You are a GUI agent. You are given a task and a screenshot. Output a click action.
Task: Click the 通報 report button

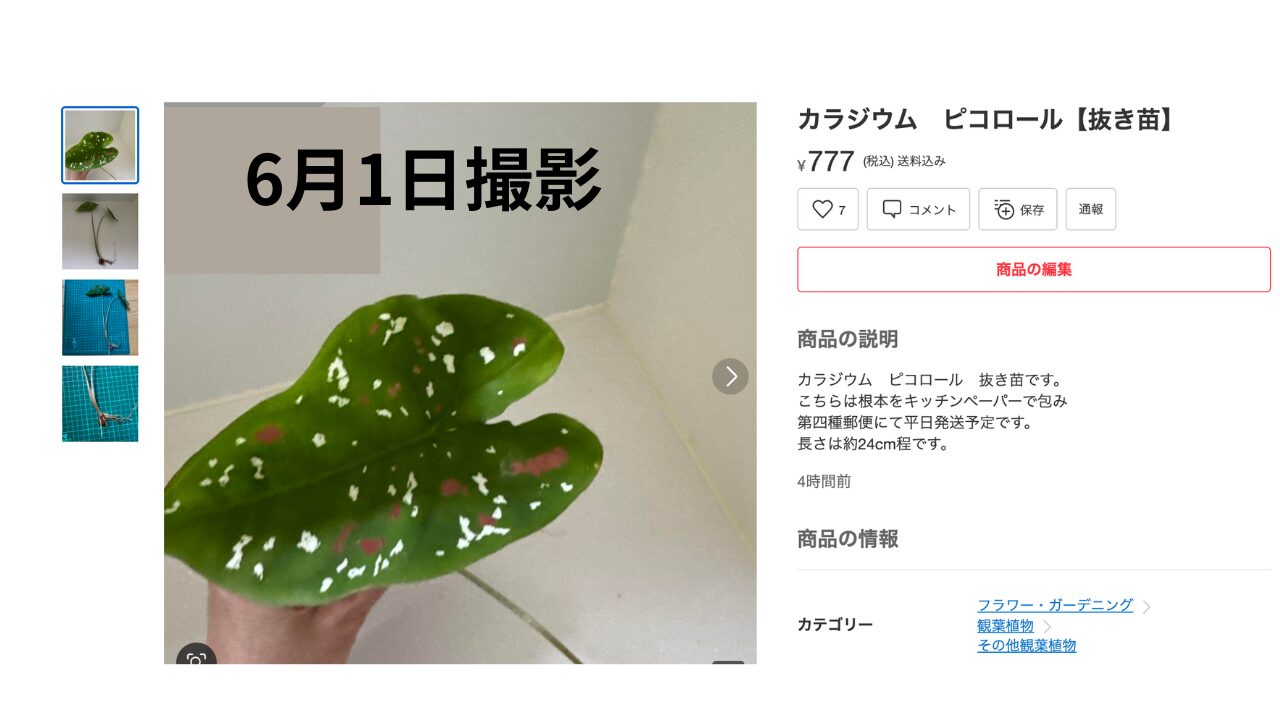tap(1091, 209)
